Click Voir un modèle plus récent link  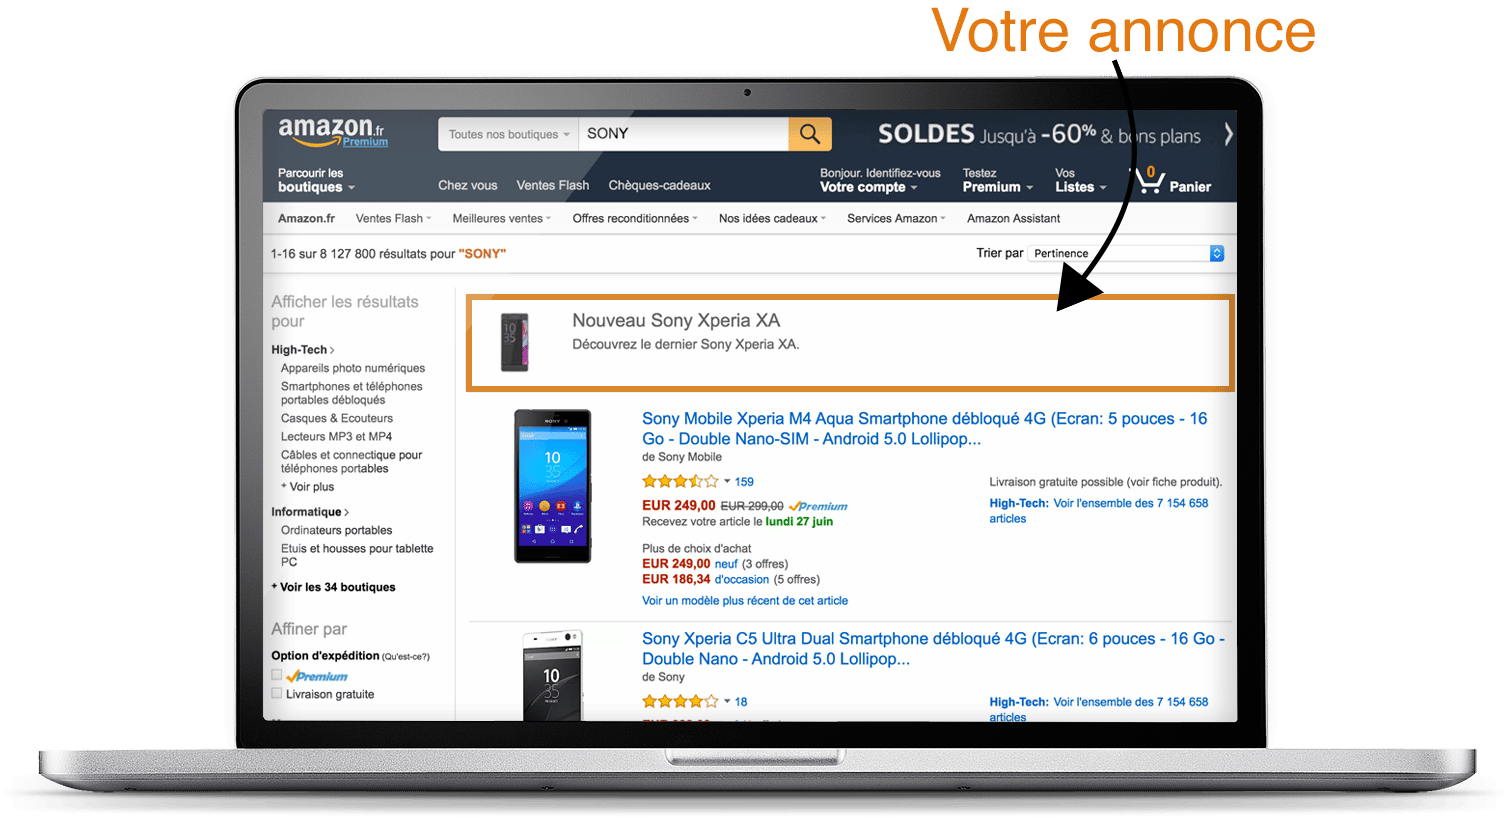tap(745, 601)
